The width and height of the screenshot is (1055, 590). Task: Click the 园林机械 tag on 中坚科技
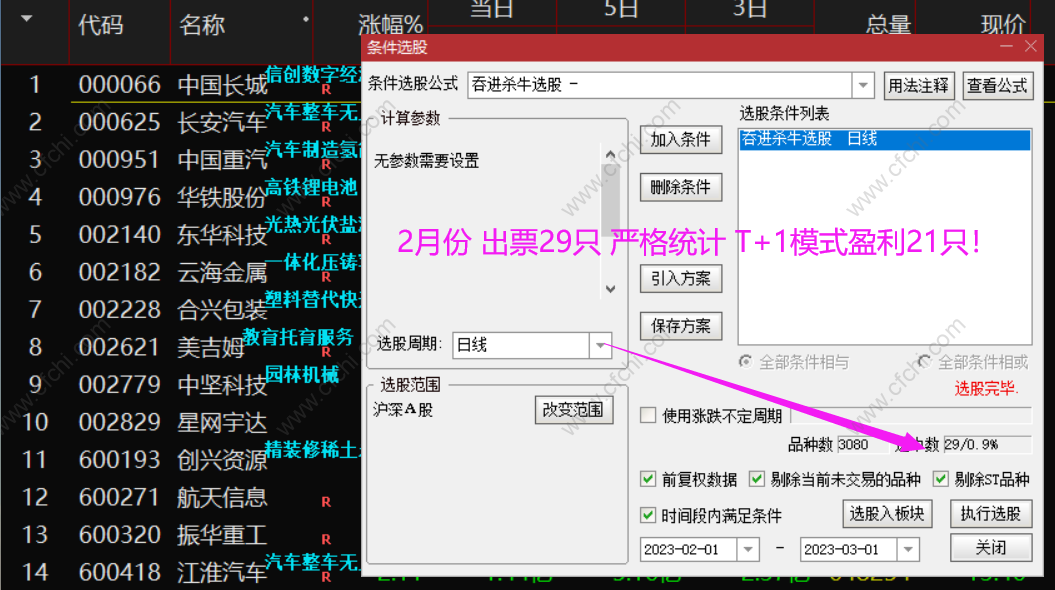[302, 375]
